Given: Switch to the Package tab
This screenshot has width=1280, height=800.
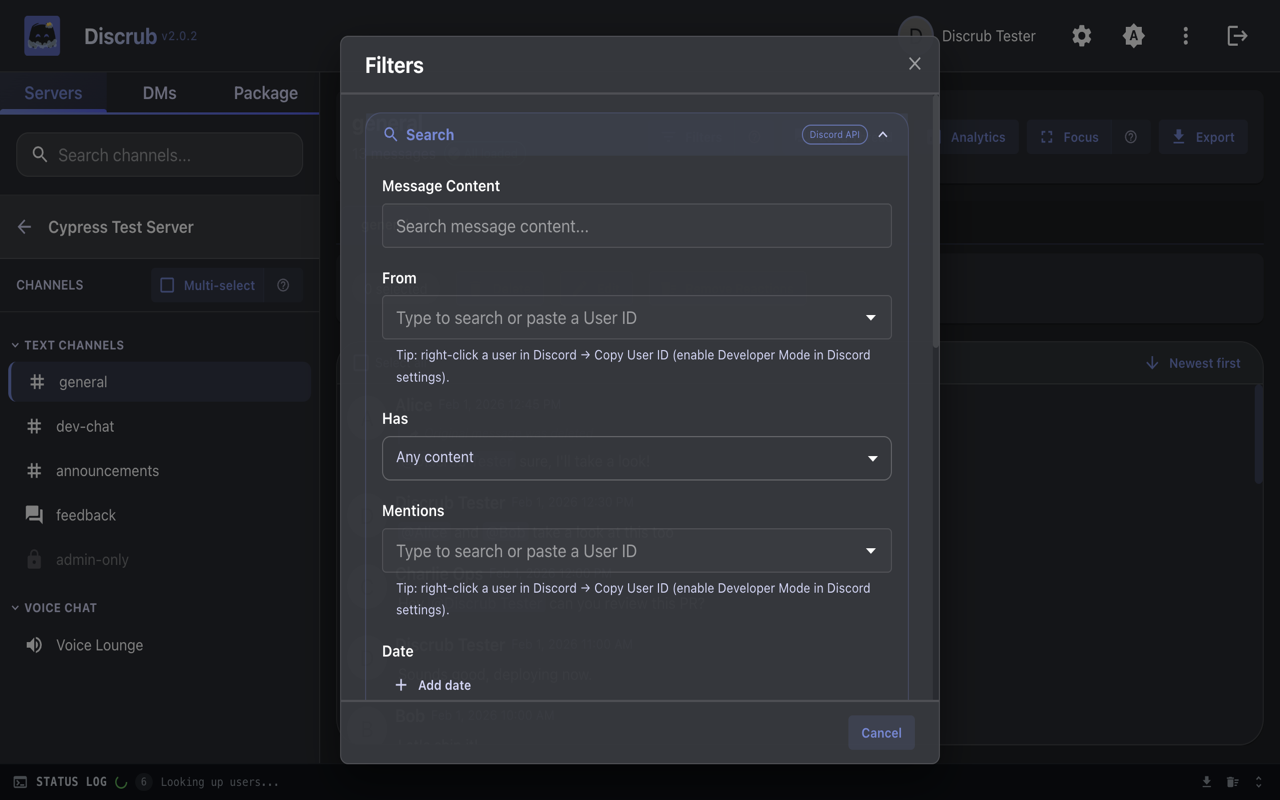Looking at the screenshot, I should (265, 93).
